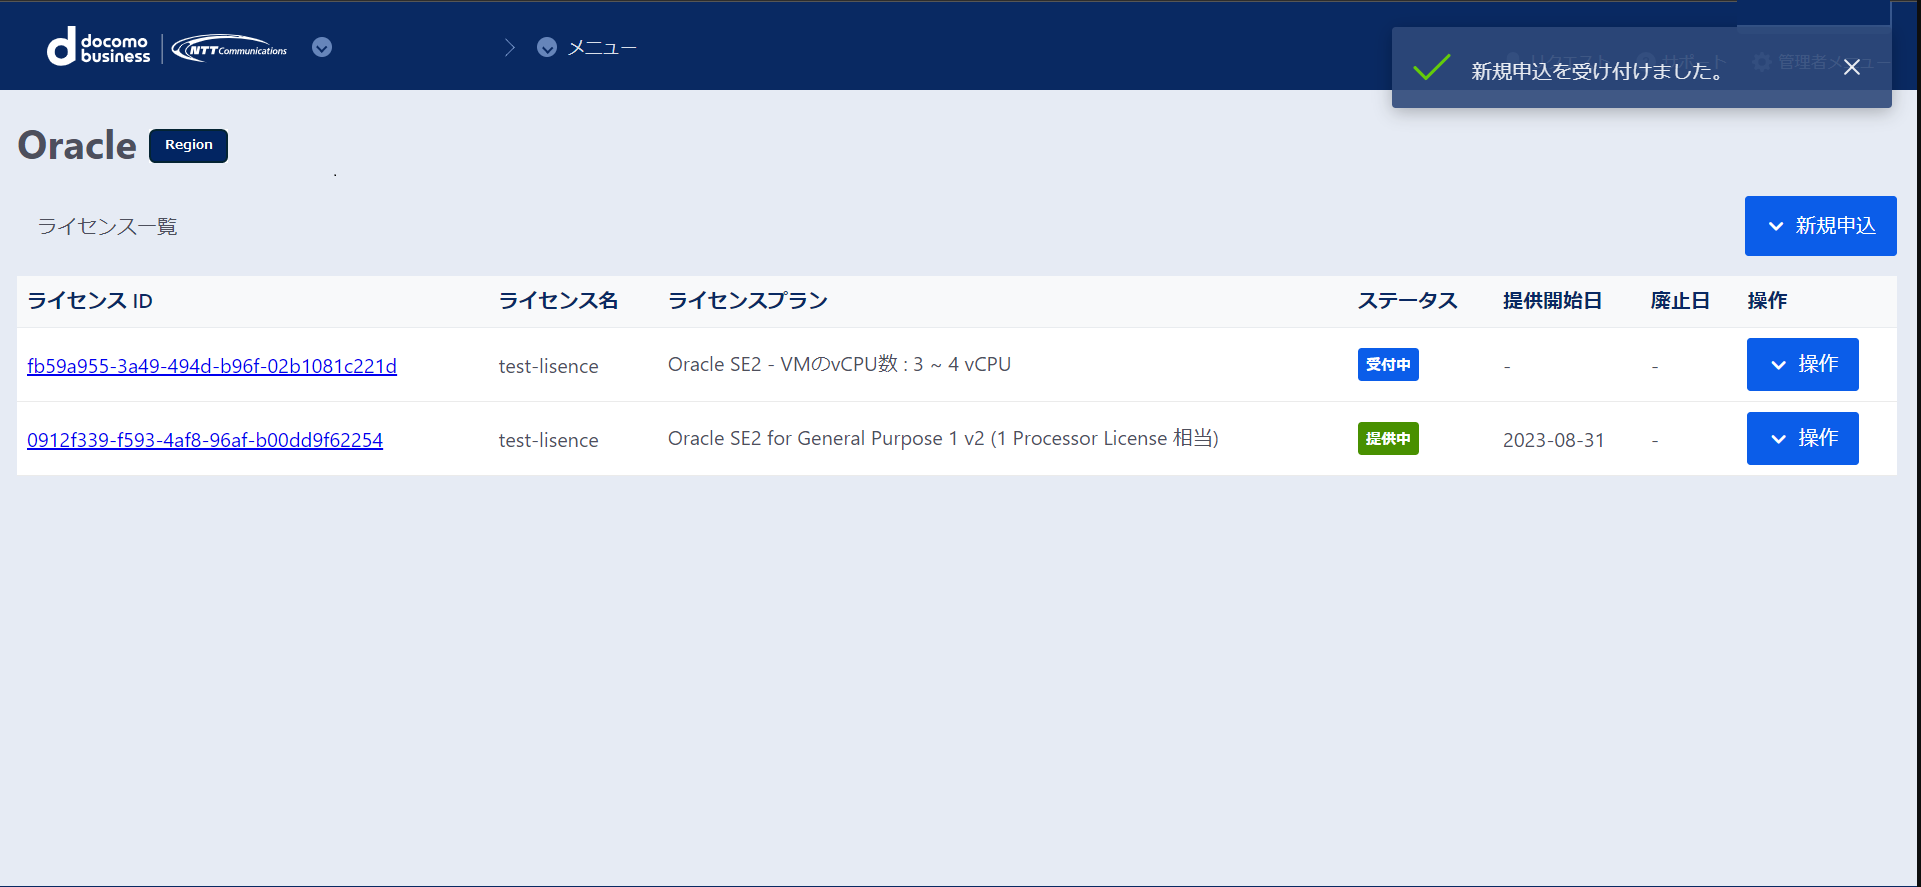This screenshot has width=1921, height=887.
Task: Open the 新規申込 dropdown button
Action: coord(1820,226)
